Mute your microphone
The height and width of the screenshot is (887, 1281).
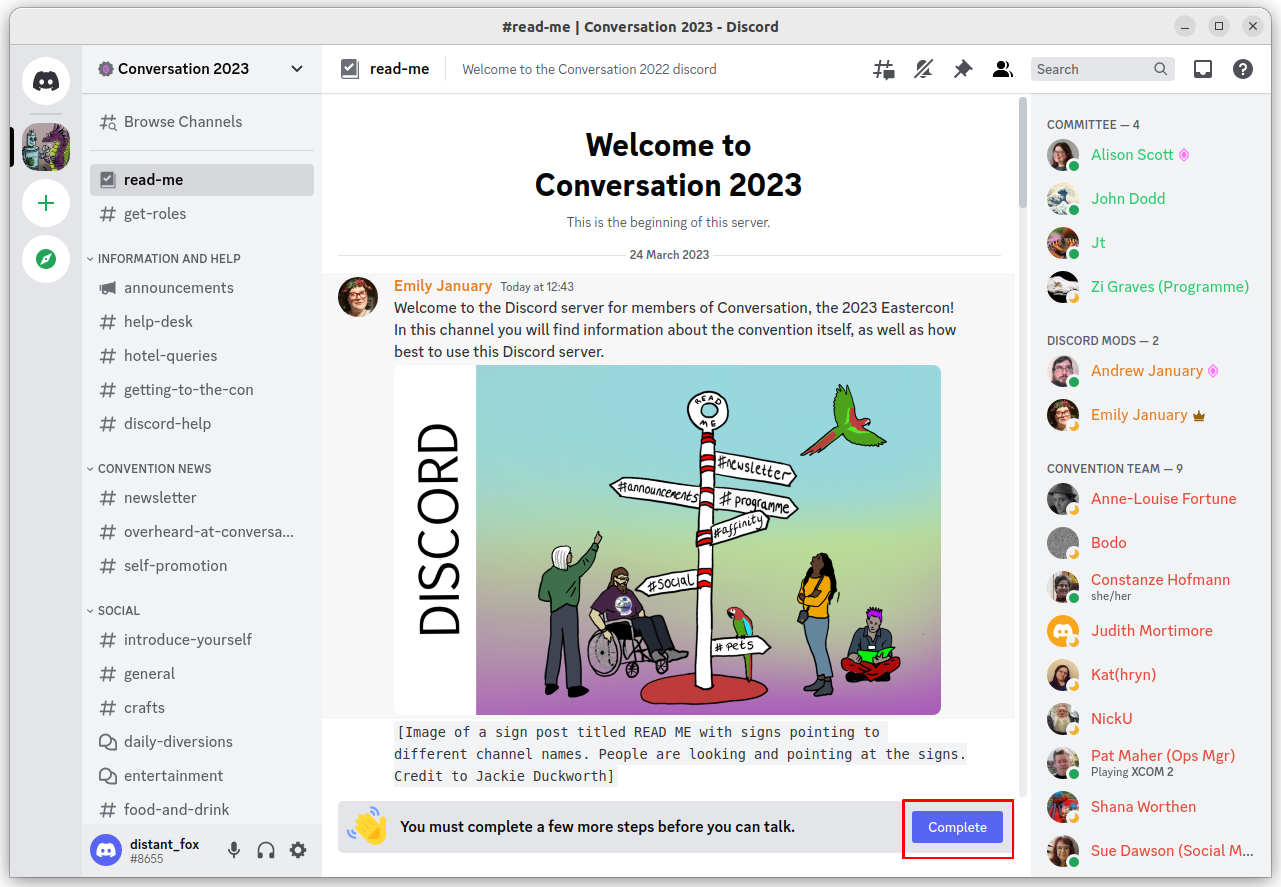click(233, 849)
